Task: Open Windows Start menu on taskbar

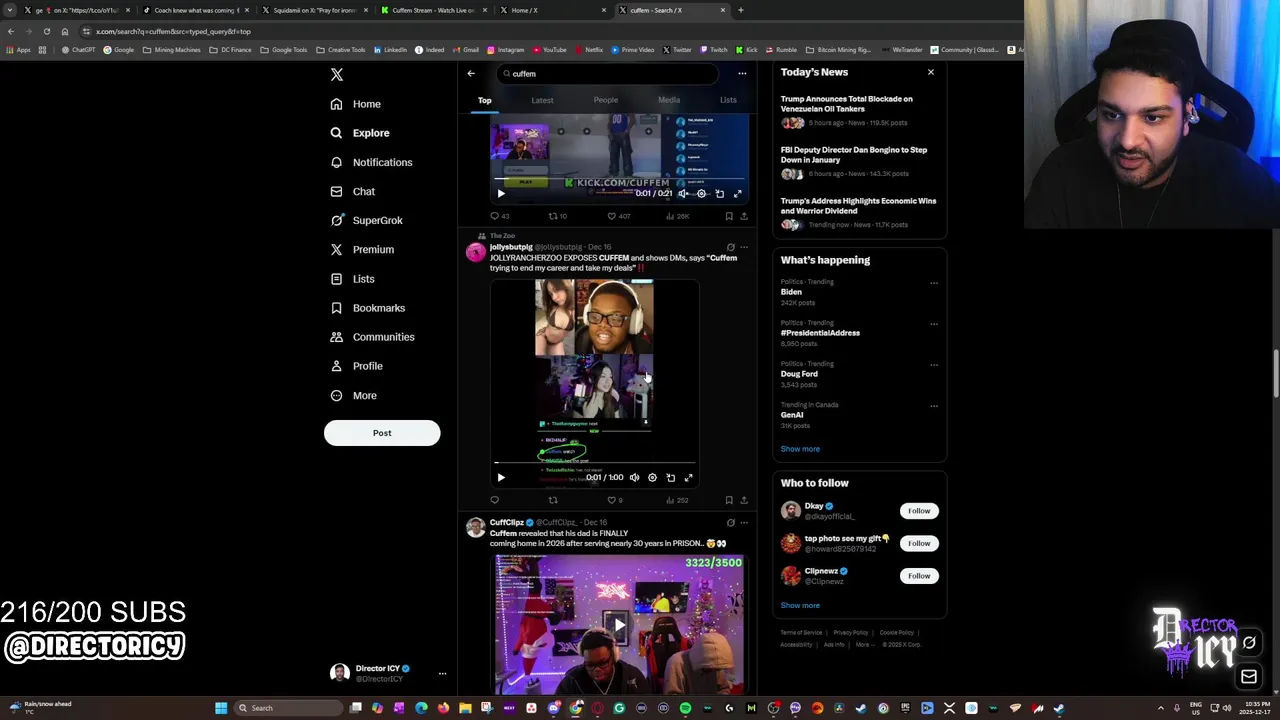Action: point(221,708)
